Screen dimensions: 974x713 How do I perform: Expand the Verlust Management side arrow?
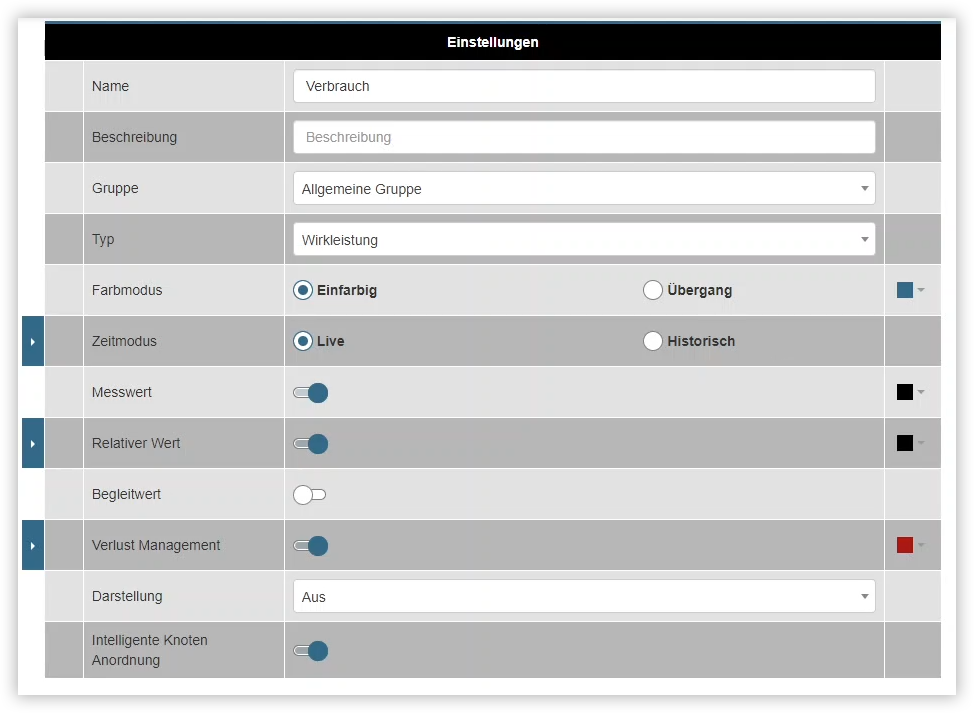pyautogui.click(x=32, y=545)
